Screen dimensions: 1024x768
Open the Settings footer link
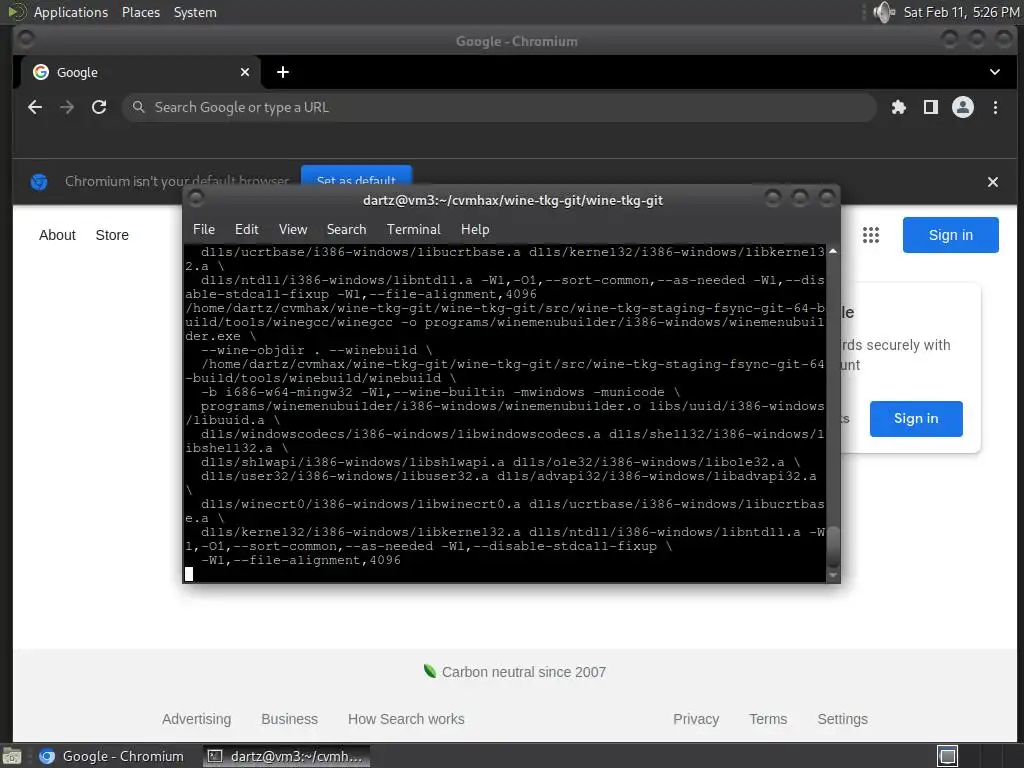click(x=842, y=719)
